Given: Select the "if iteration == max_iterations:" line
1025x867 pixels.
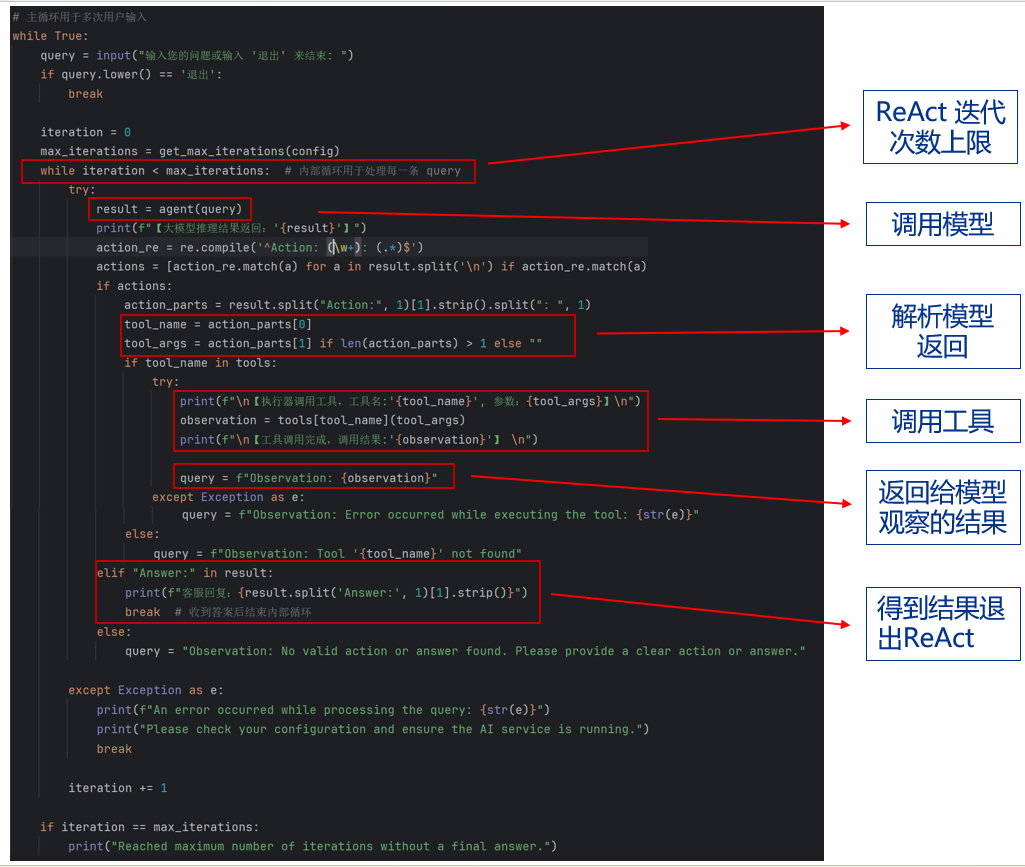Looking at the screenshot, I should pos(150,826).
